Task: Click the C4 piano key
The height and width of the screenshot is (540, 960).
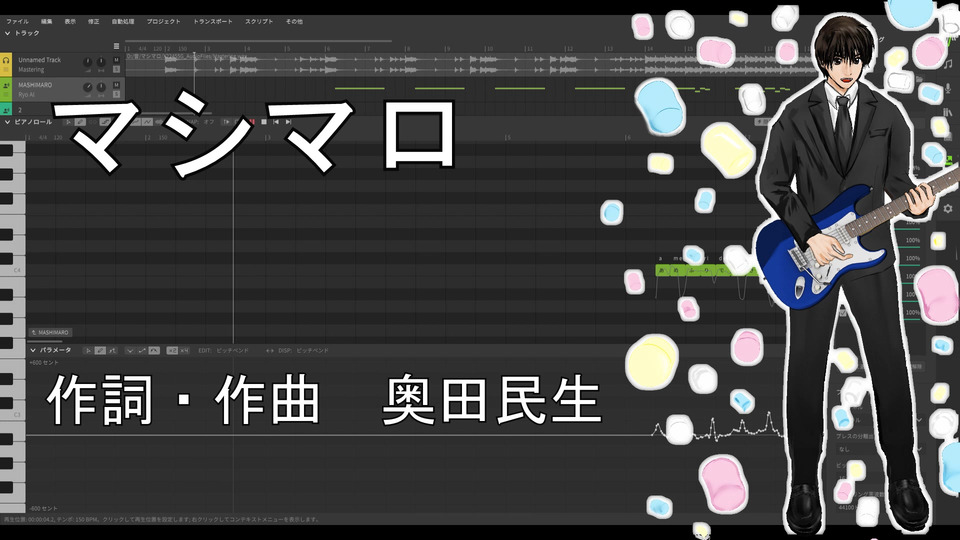Action: (x=12, y=269)
